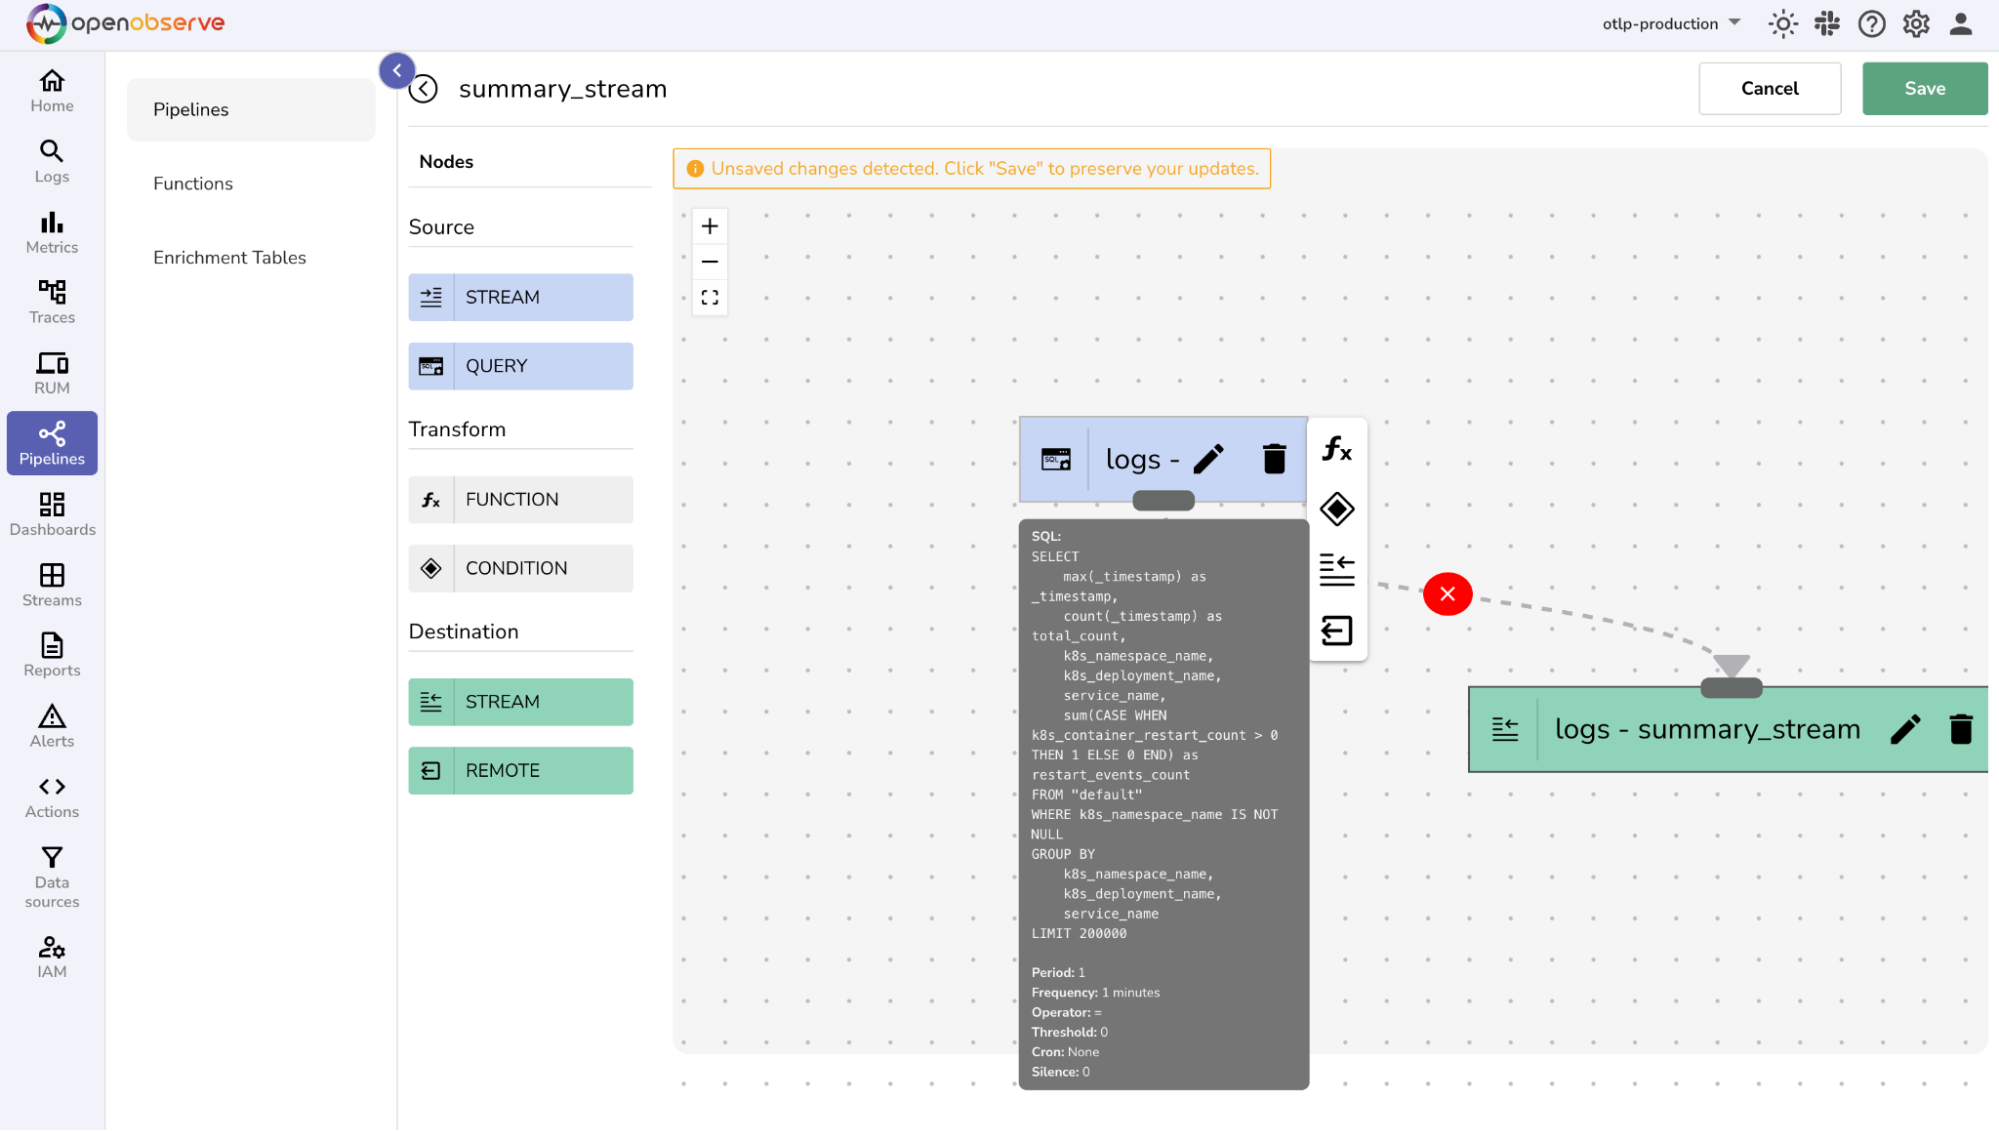
Task: Select the QUERY source node
Action: 520,366
